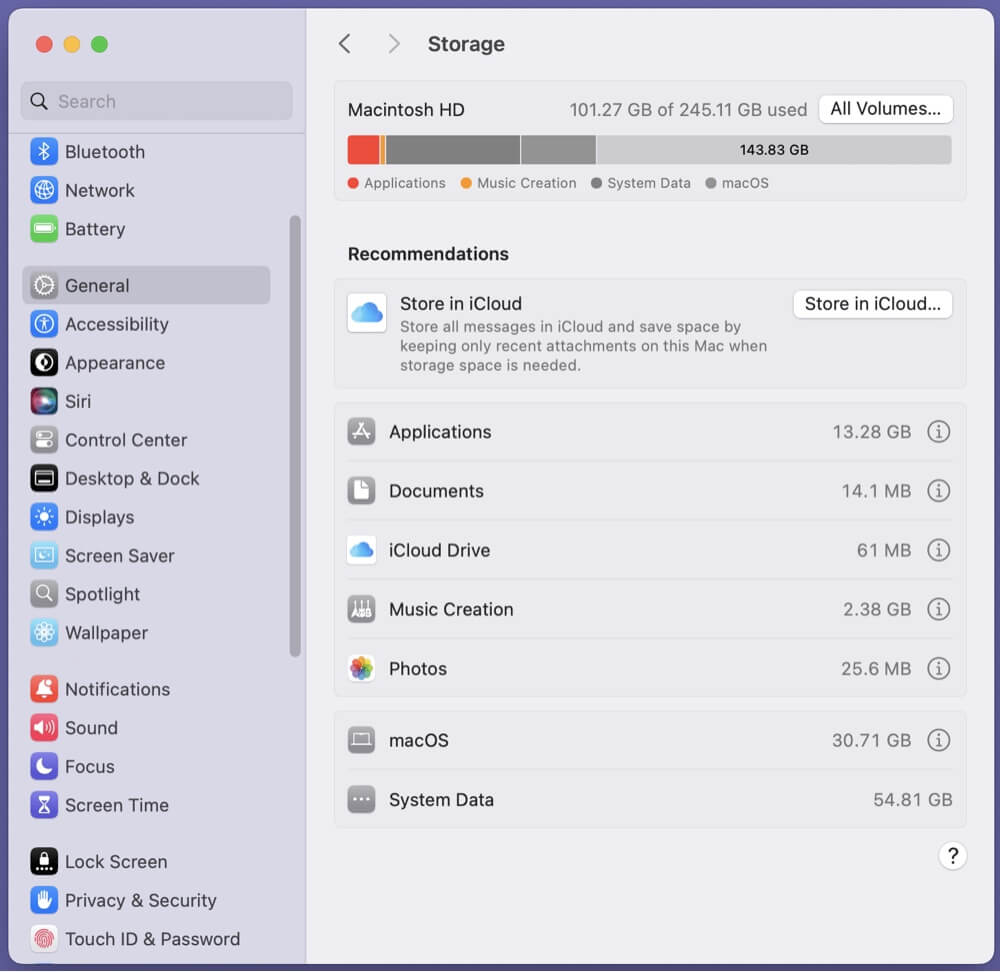Click the Search field in sidebar
The image size is (1000, 972).
coord(157,101)
